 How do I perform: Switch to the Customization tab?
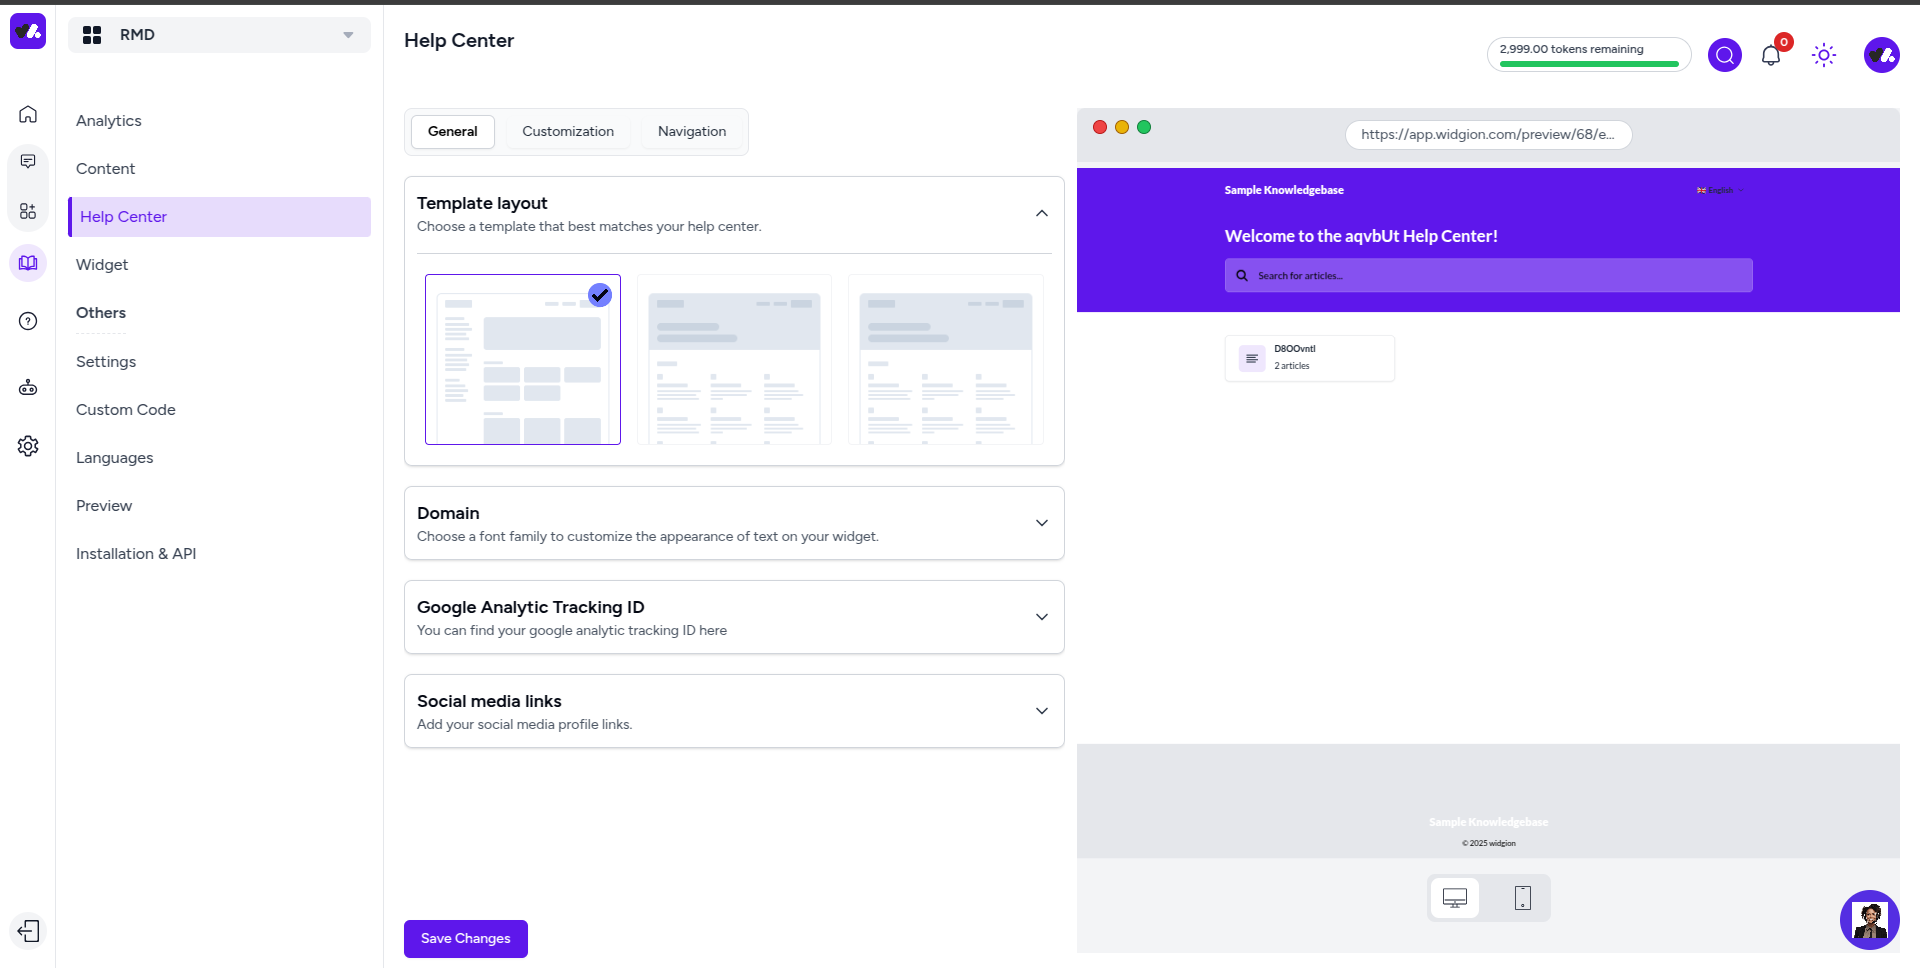coord(567,132)
